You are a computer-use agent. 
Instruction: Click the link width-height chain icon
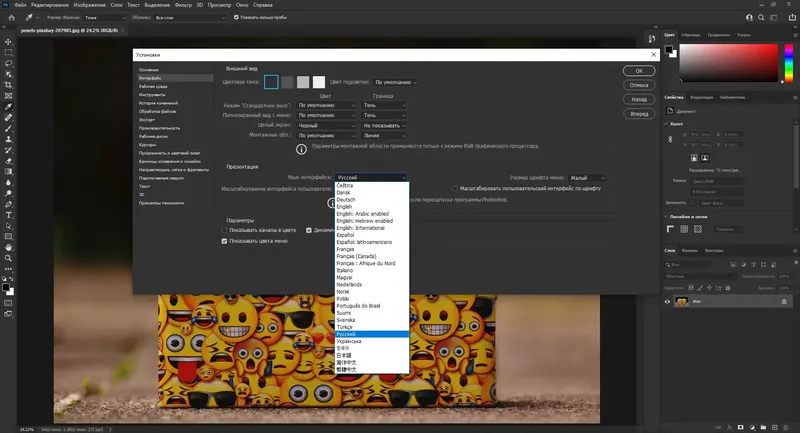tap(670, 139)
